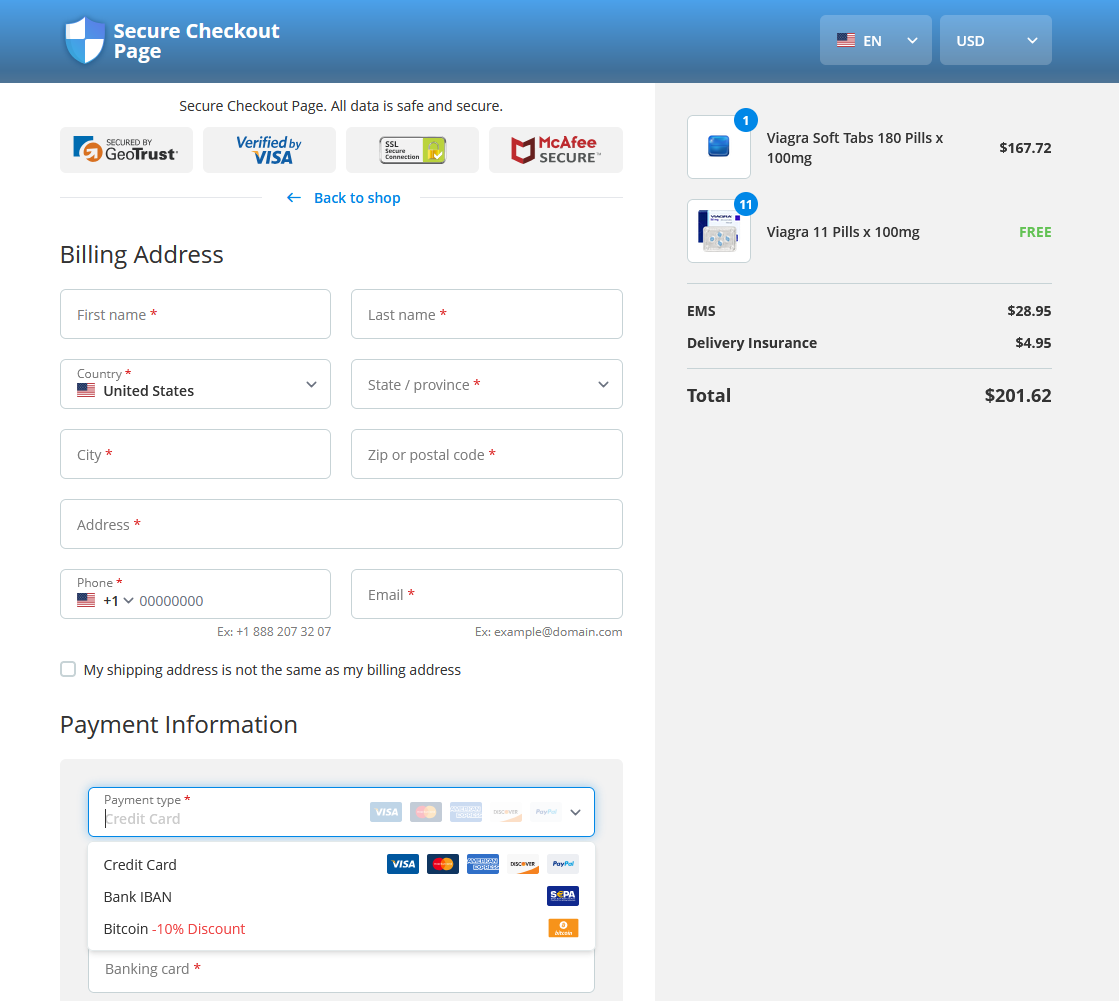
Task: Click the faded Mastercard logo in the Payment type field
Action: tap(425, 812)
